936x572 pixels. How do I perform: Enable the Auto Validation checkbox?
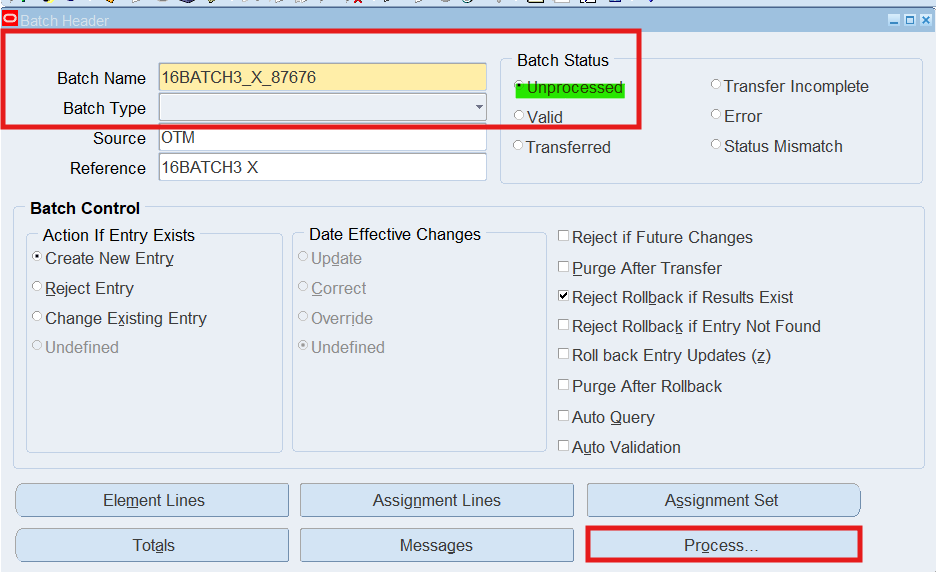pyautogui.click(x=564, y=447)
